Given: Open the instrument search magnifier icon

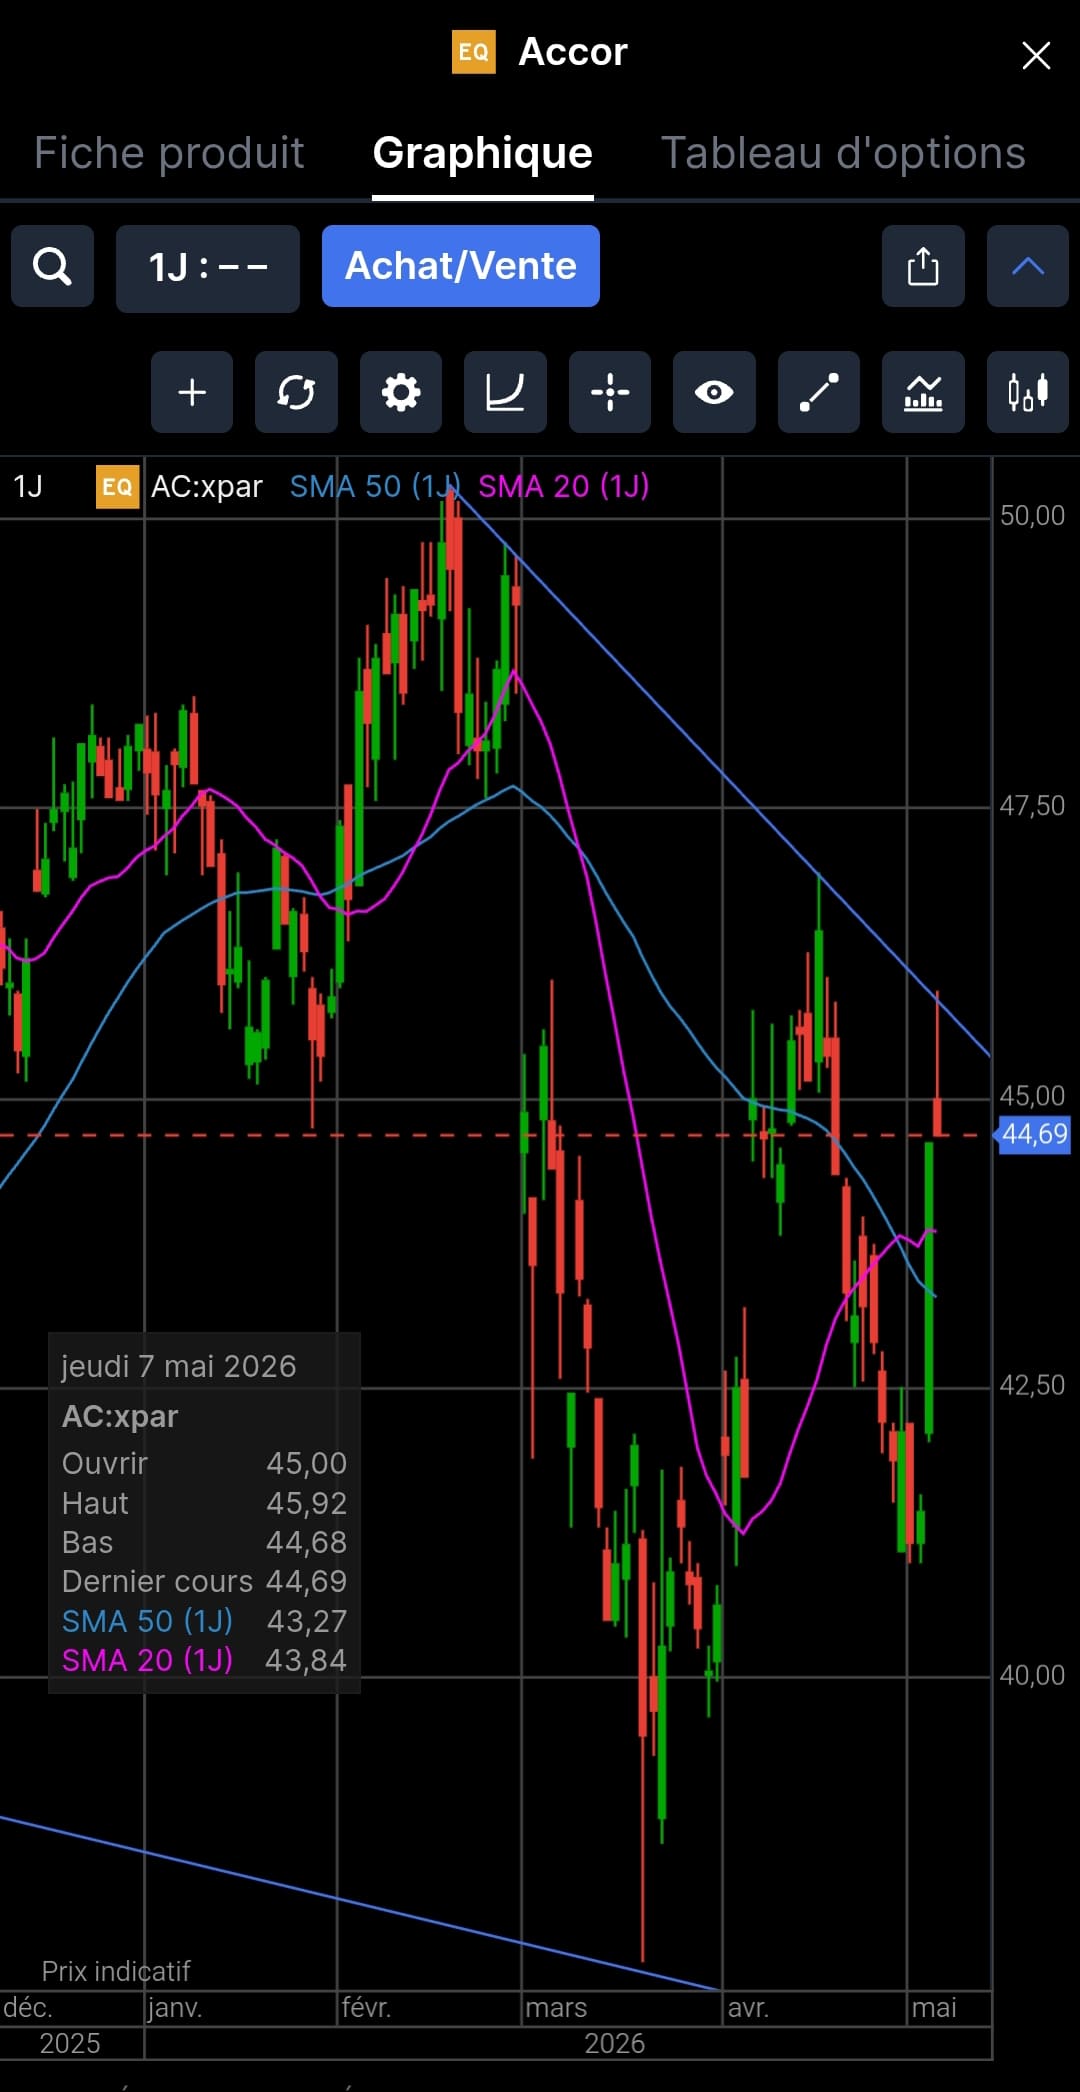Looking at the screenshot, I should tap(52, 266).
